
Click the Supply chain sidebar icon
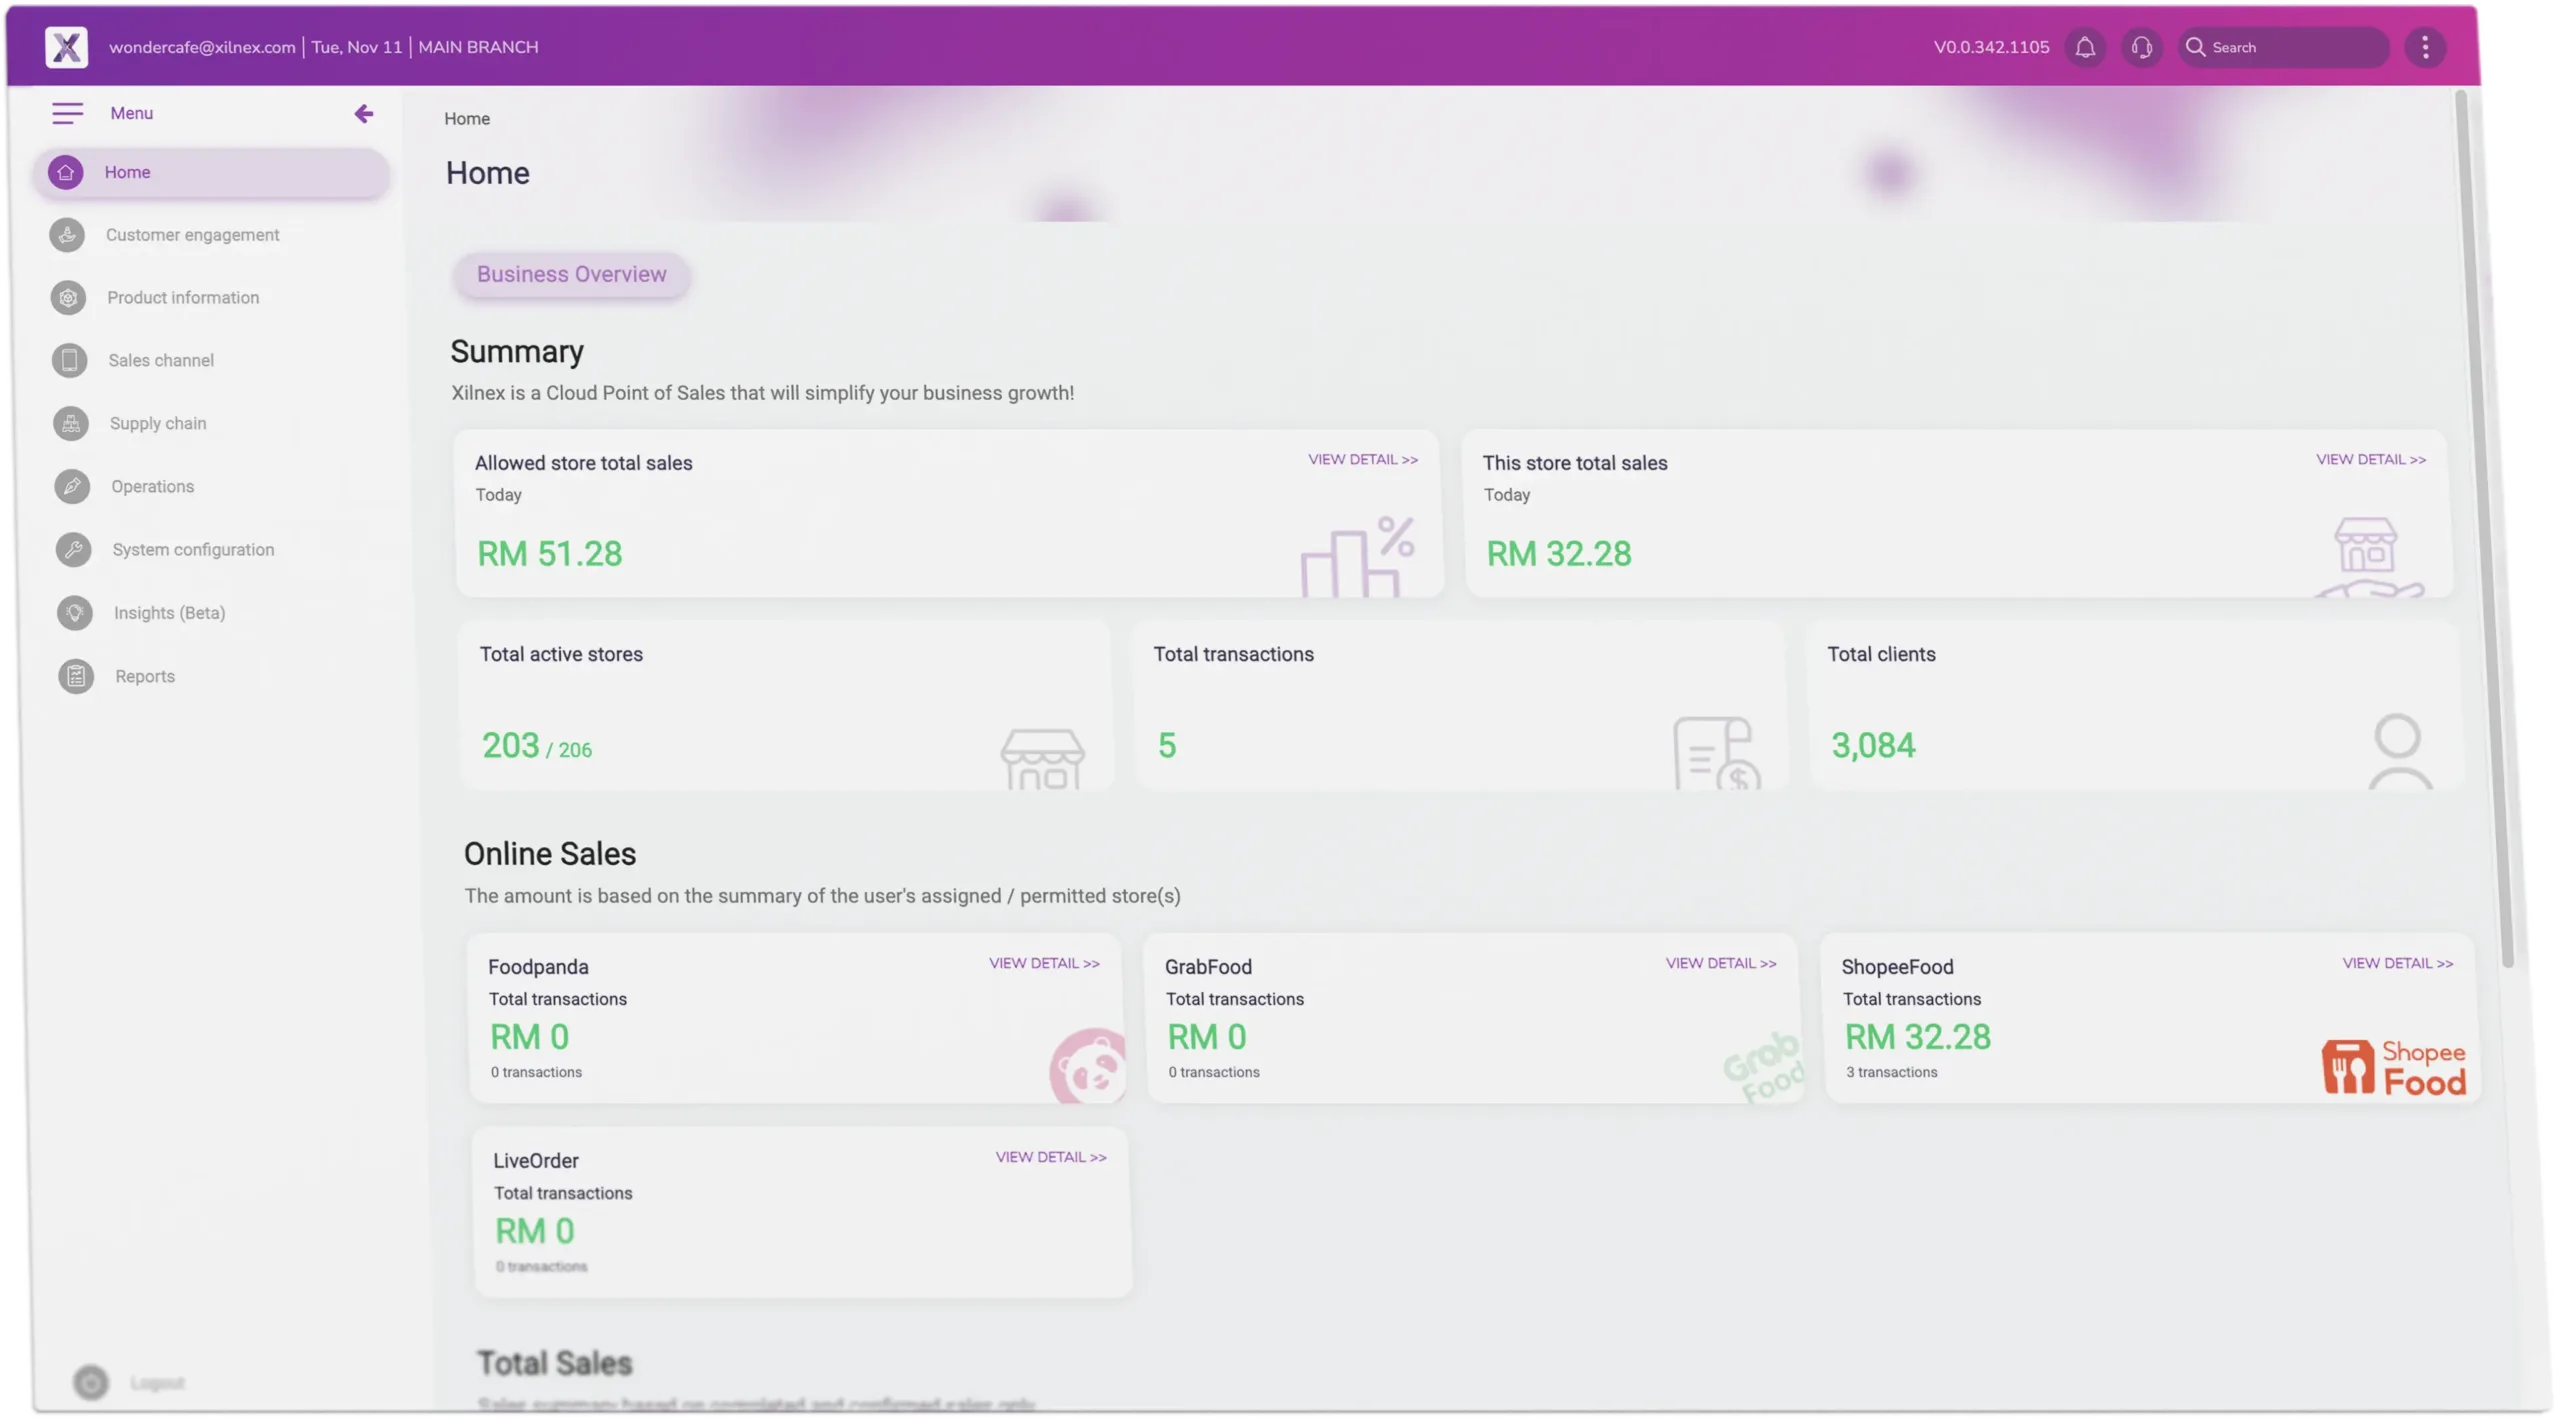pyautogui.click(x=71, y=424)
